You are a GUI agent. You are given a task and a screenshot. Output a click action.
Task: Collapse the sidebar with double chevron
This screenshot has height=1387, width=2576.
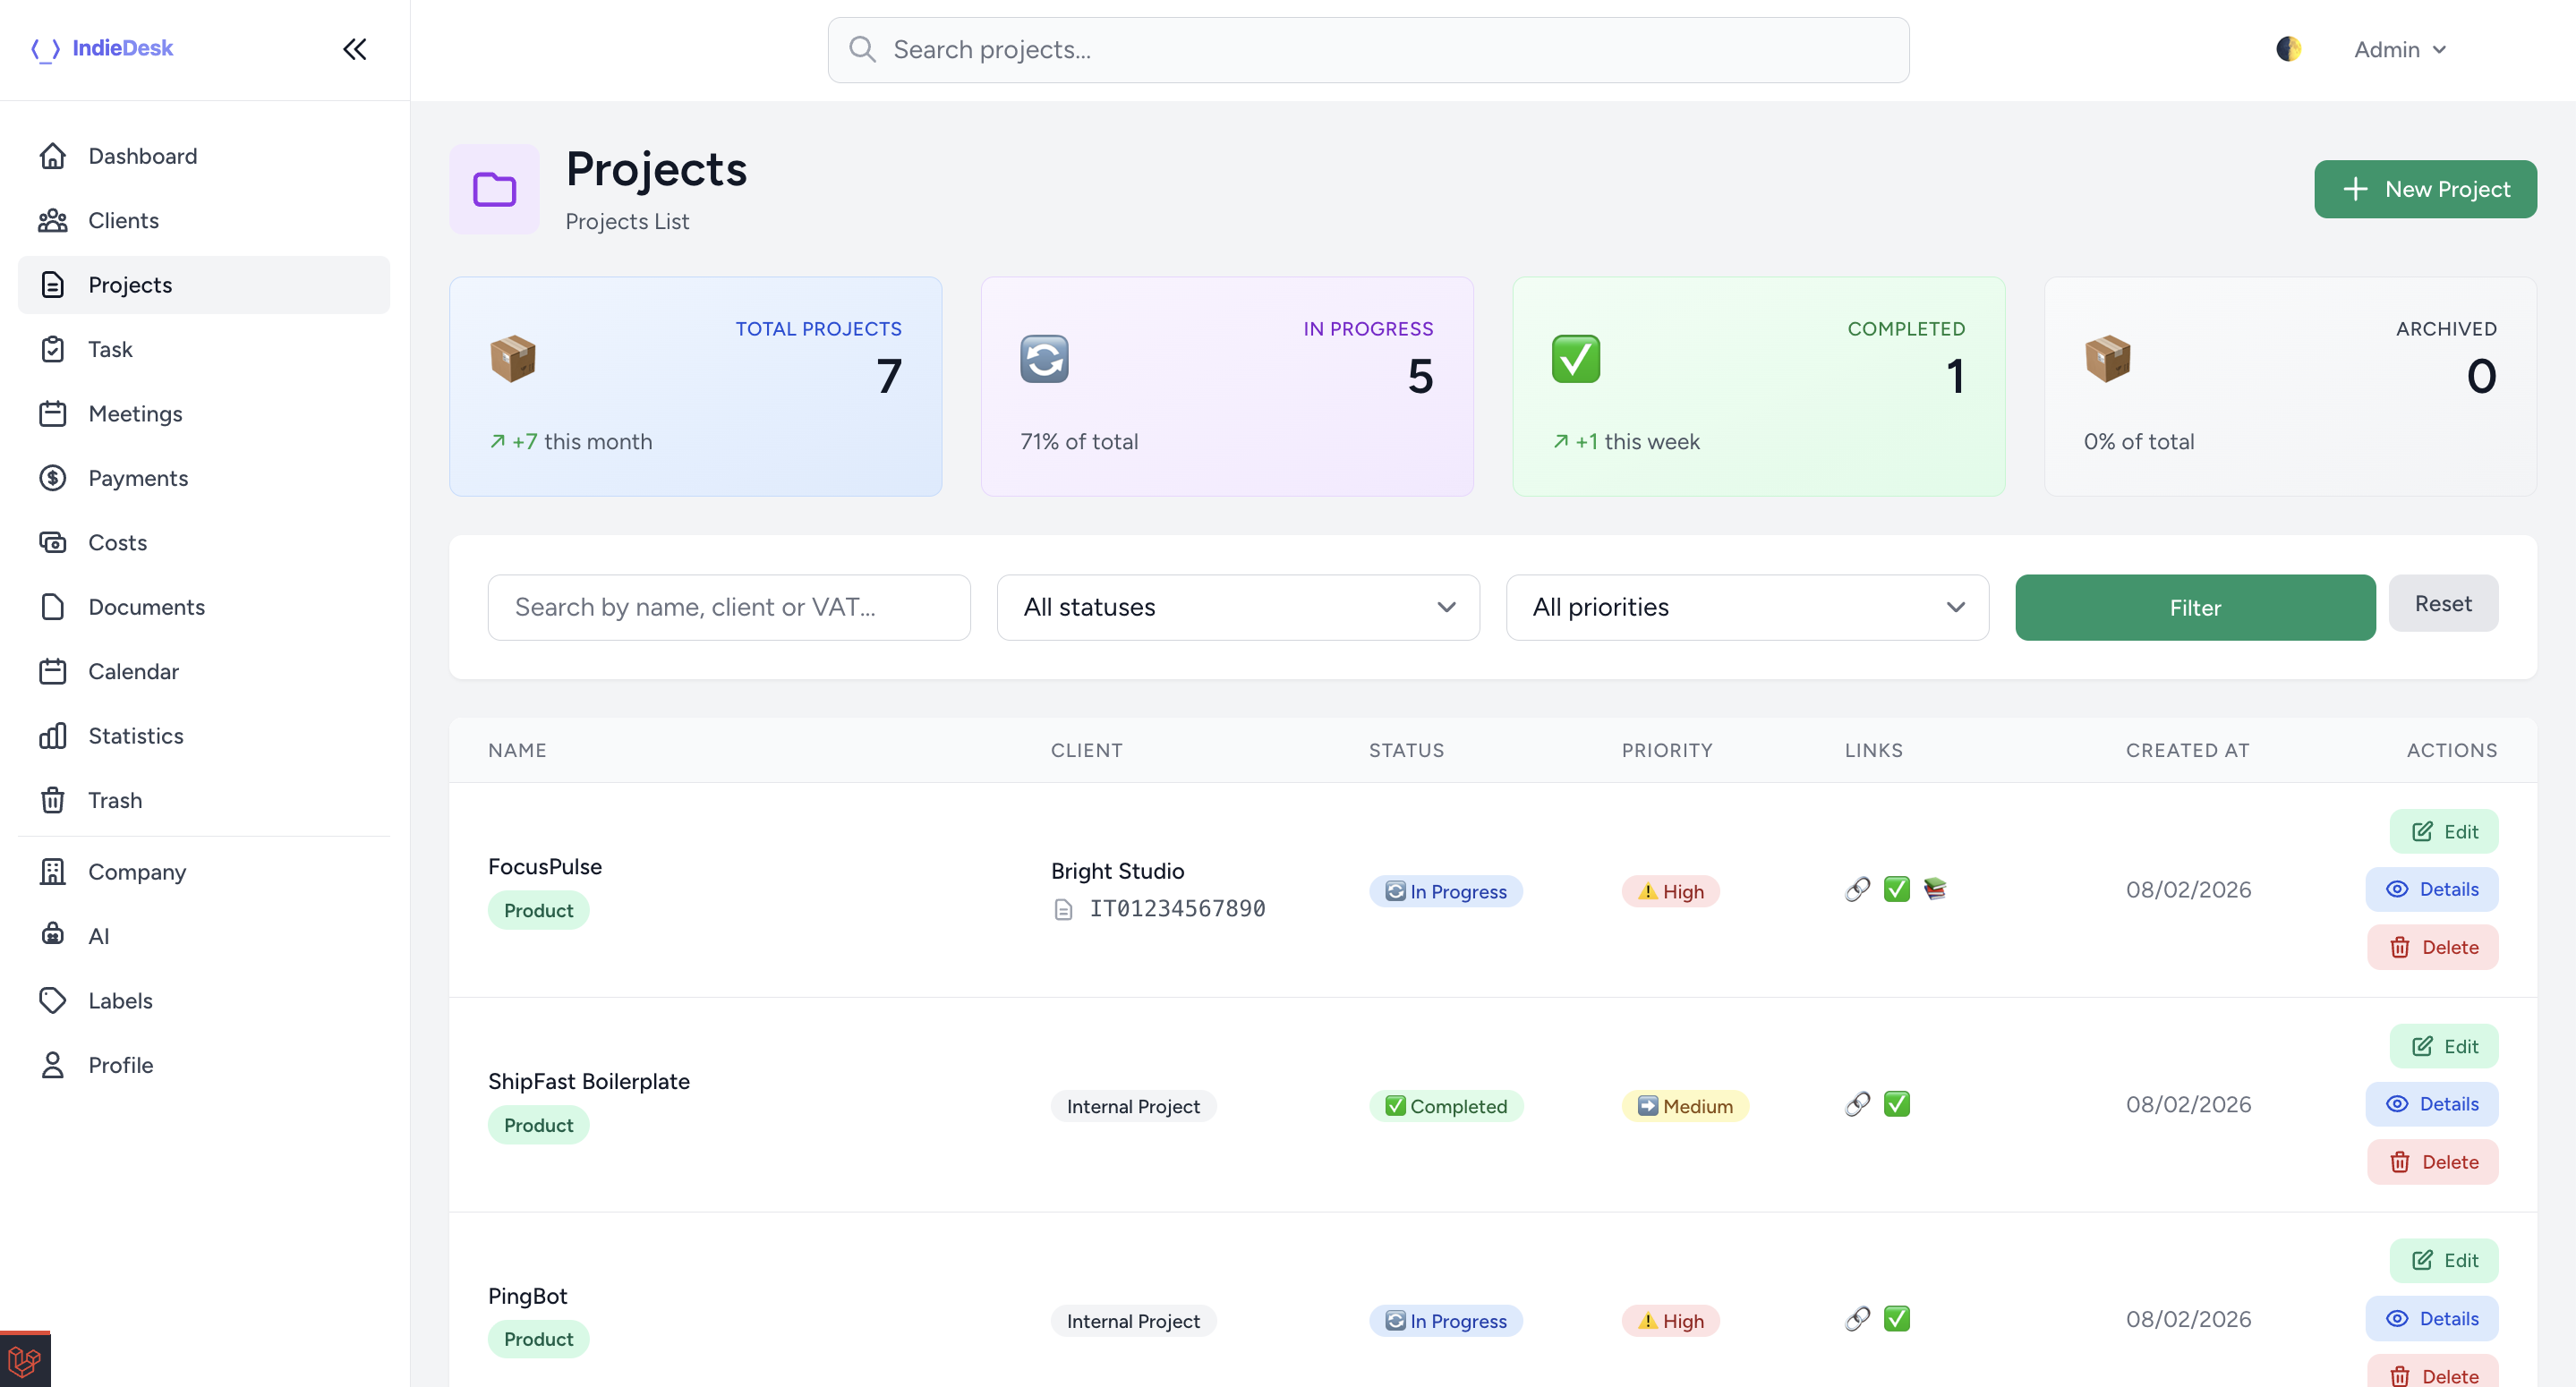tap(354, 49)
